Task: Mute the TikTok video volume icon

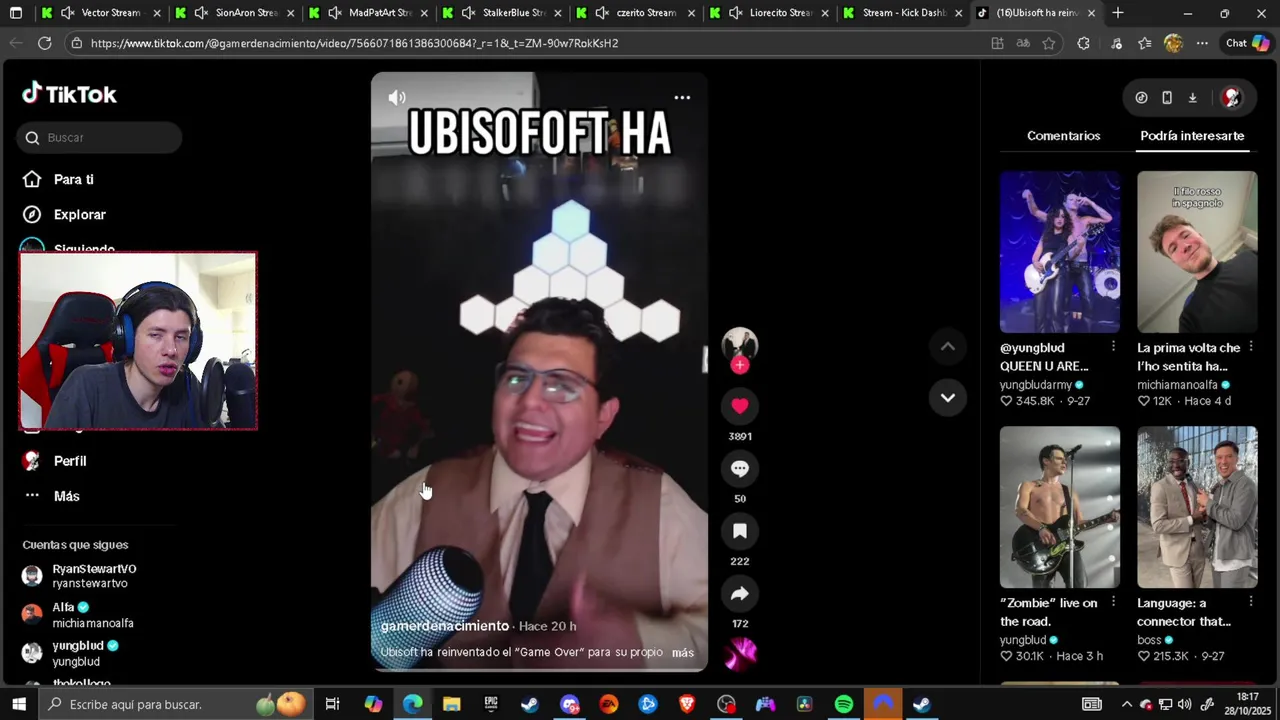Action: [397, 97]
